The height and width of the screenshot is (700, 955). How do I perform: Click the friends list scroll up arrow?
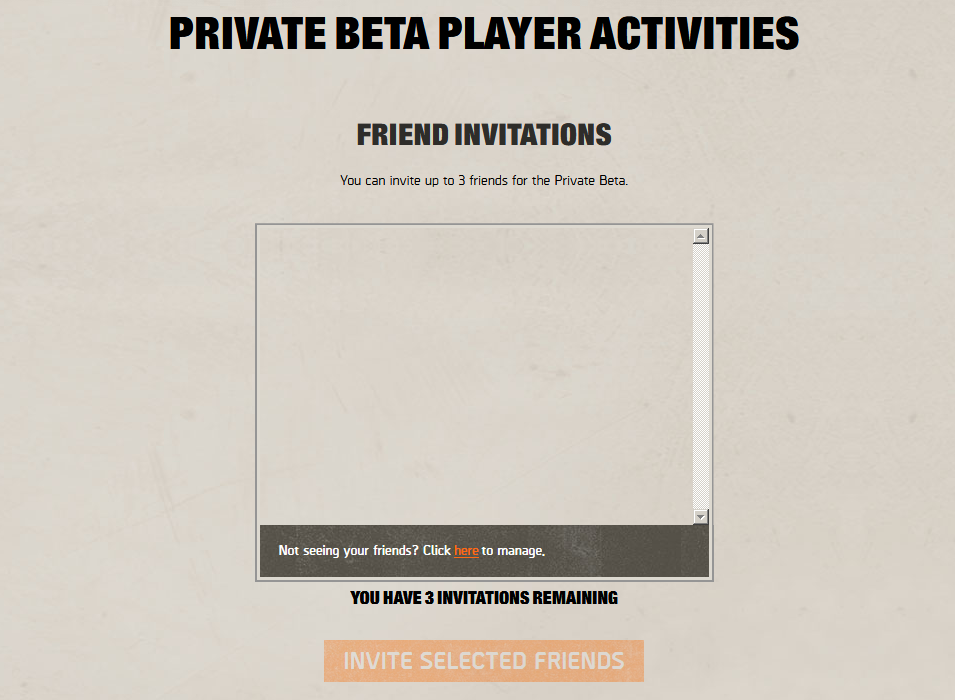coord(701,236)
